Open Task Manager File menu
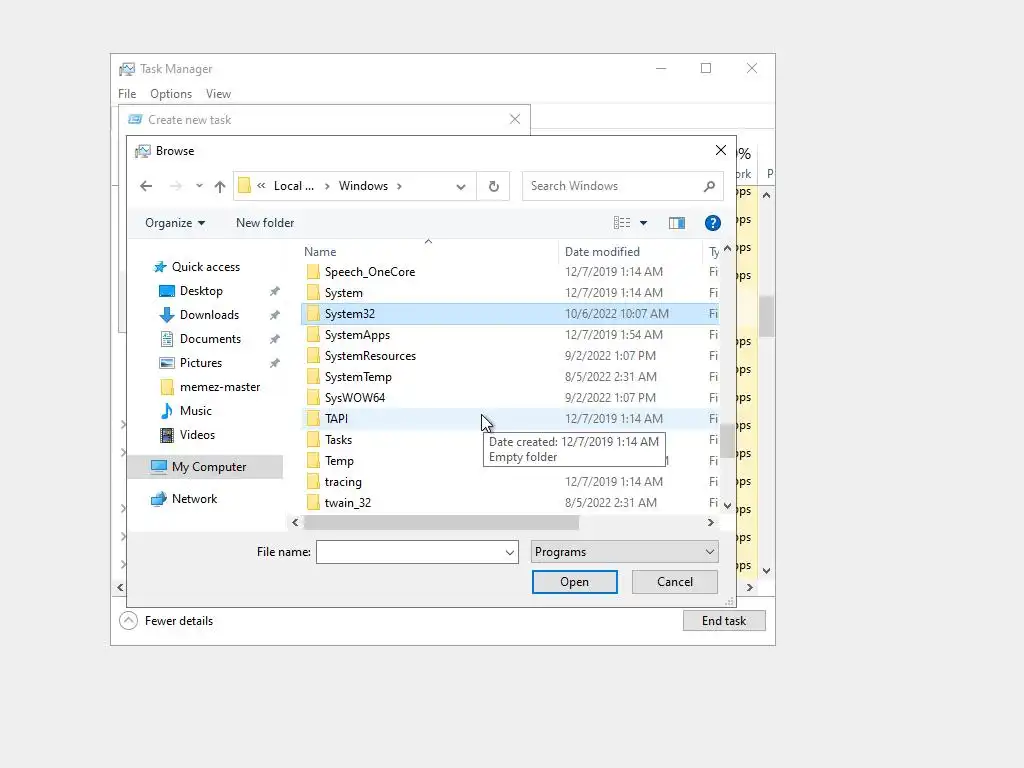Viewport: 1024px width, 768px height. tap(127, 94)
